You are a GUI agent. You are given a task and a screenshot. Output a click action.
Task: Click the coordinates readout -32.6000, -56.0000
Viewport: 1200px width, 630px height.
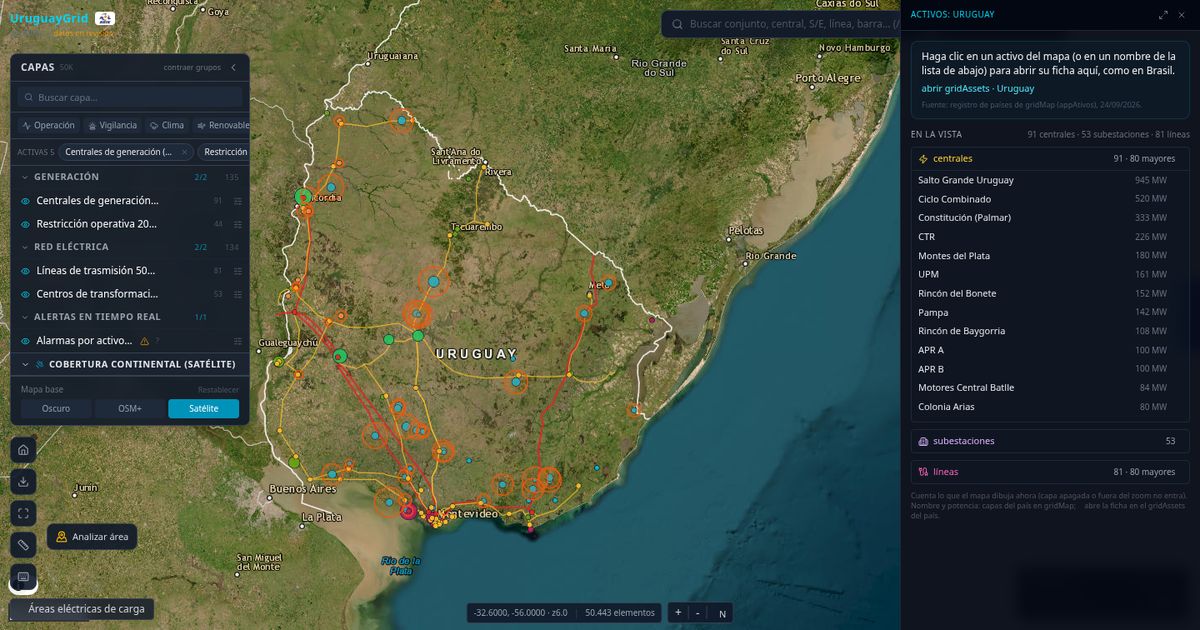(510, 612)
